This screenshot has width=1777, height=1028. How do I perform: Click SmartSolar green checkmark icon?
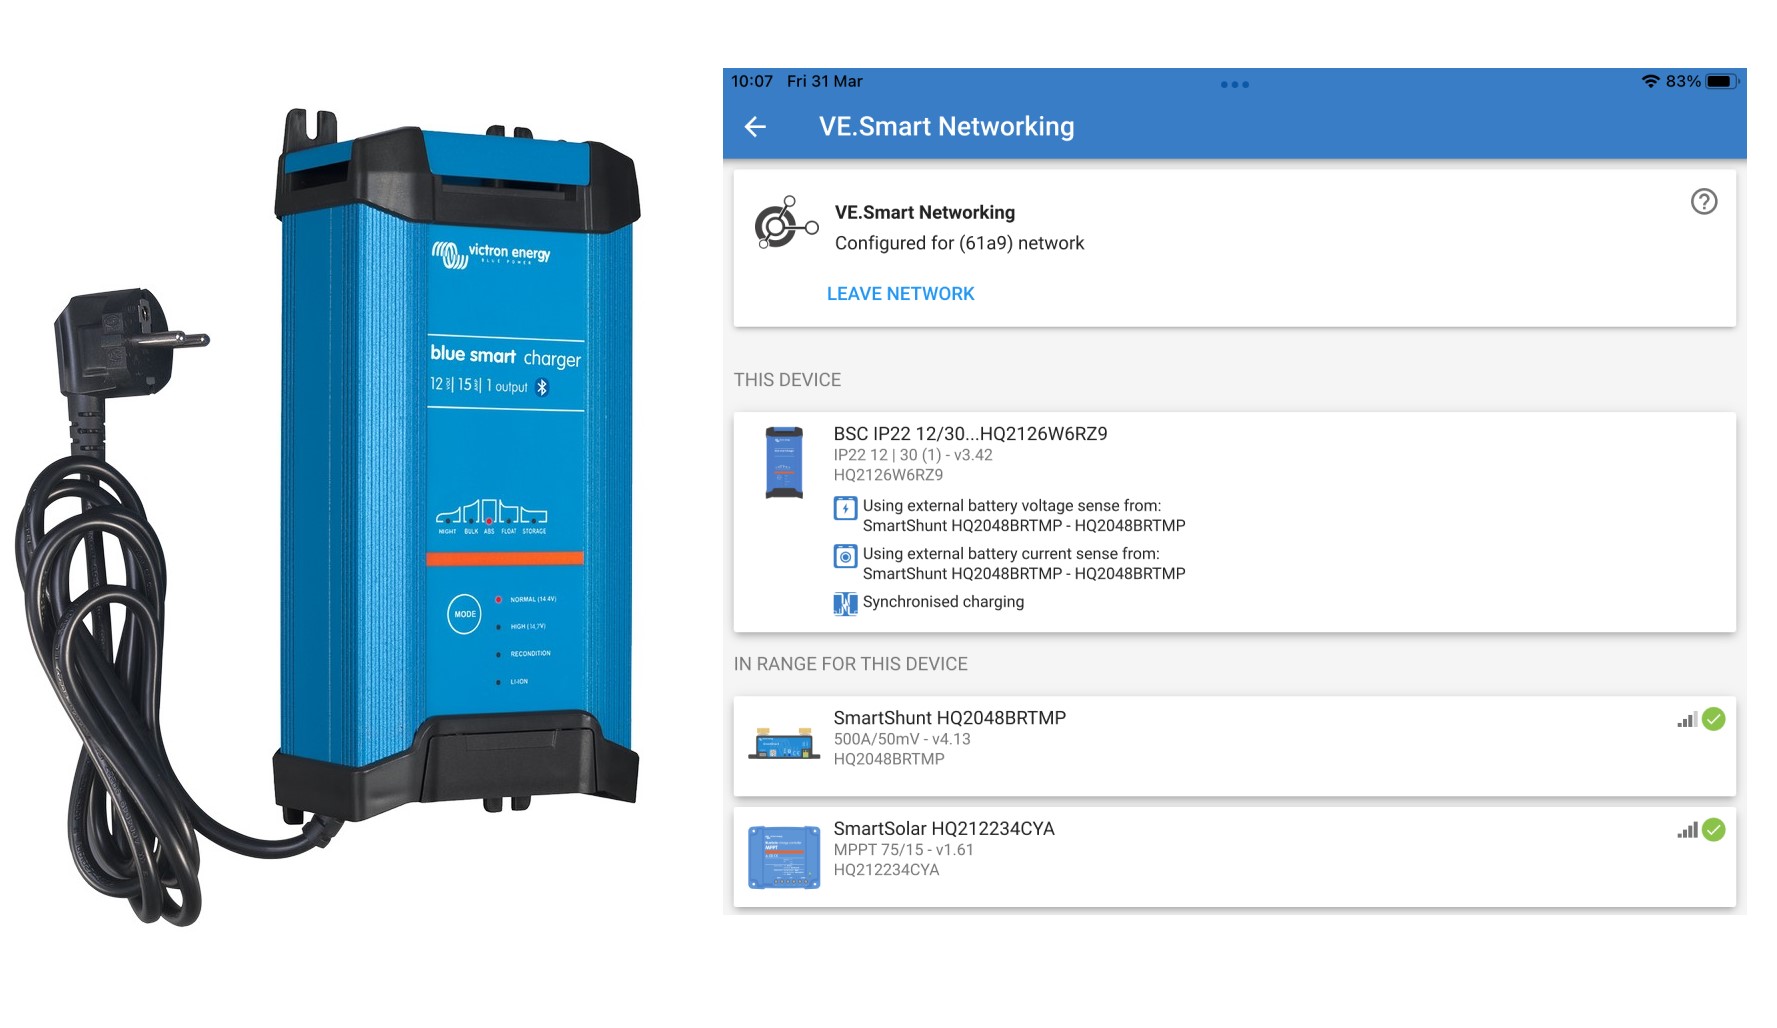(x=1714, y=830)
